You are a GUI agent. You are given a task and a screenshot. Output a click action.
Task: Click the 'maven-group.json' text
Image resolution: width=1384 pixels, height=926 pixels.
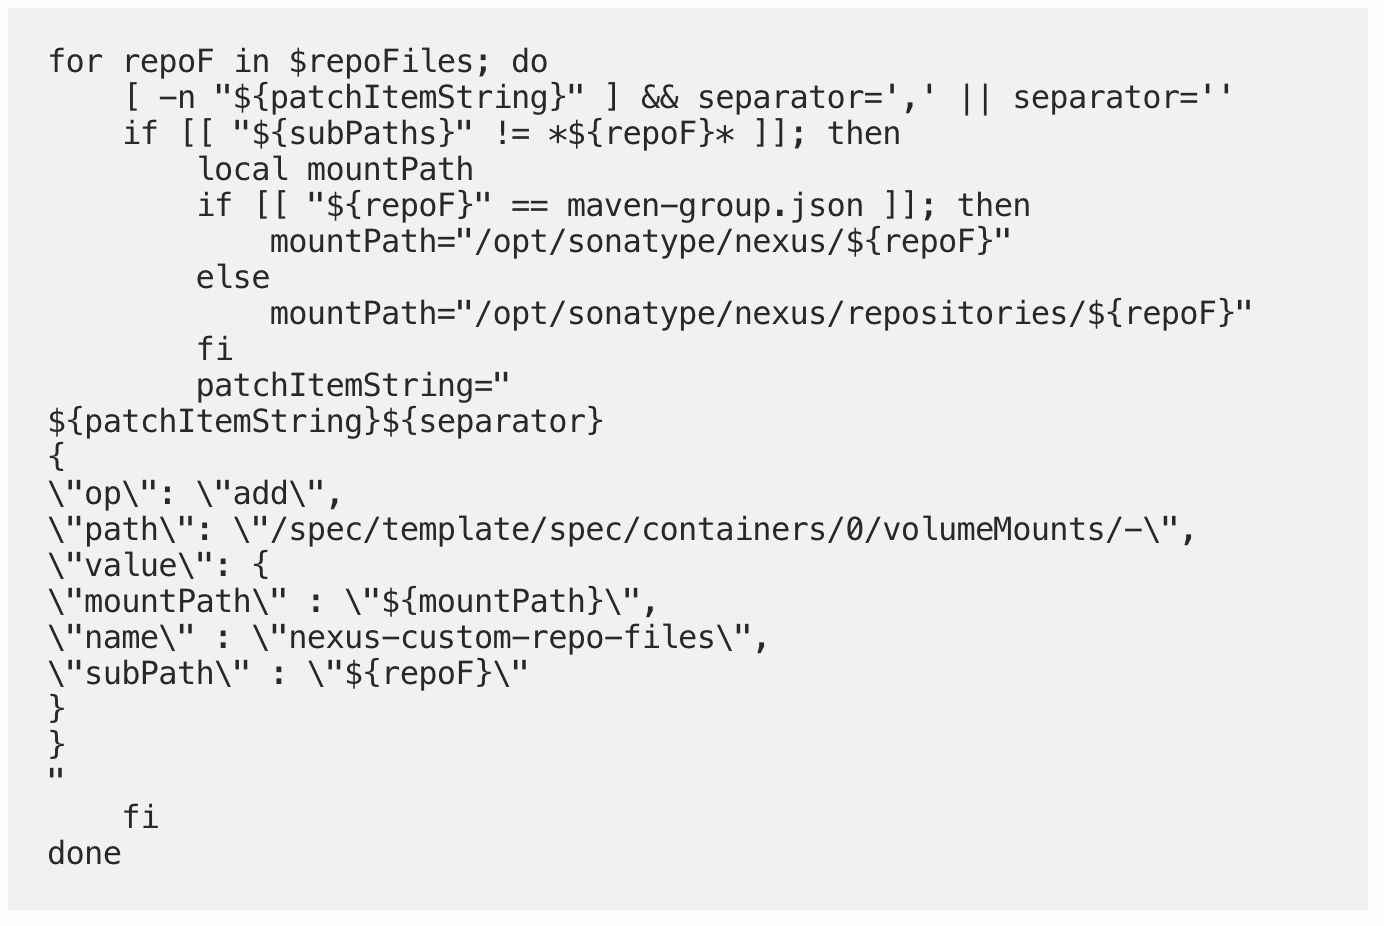tap(714, 206)
